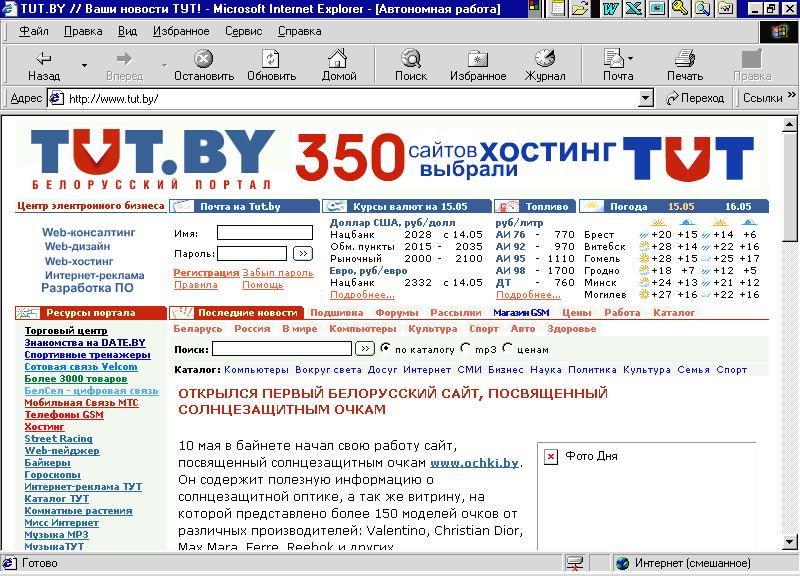Click the Переход go button
Viewport: 800px width, 576px height.
pos(695,98)
